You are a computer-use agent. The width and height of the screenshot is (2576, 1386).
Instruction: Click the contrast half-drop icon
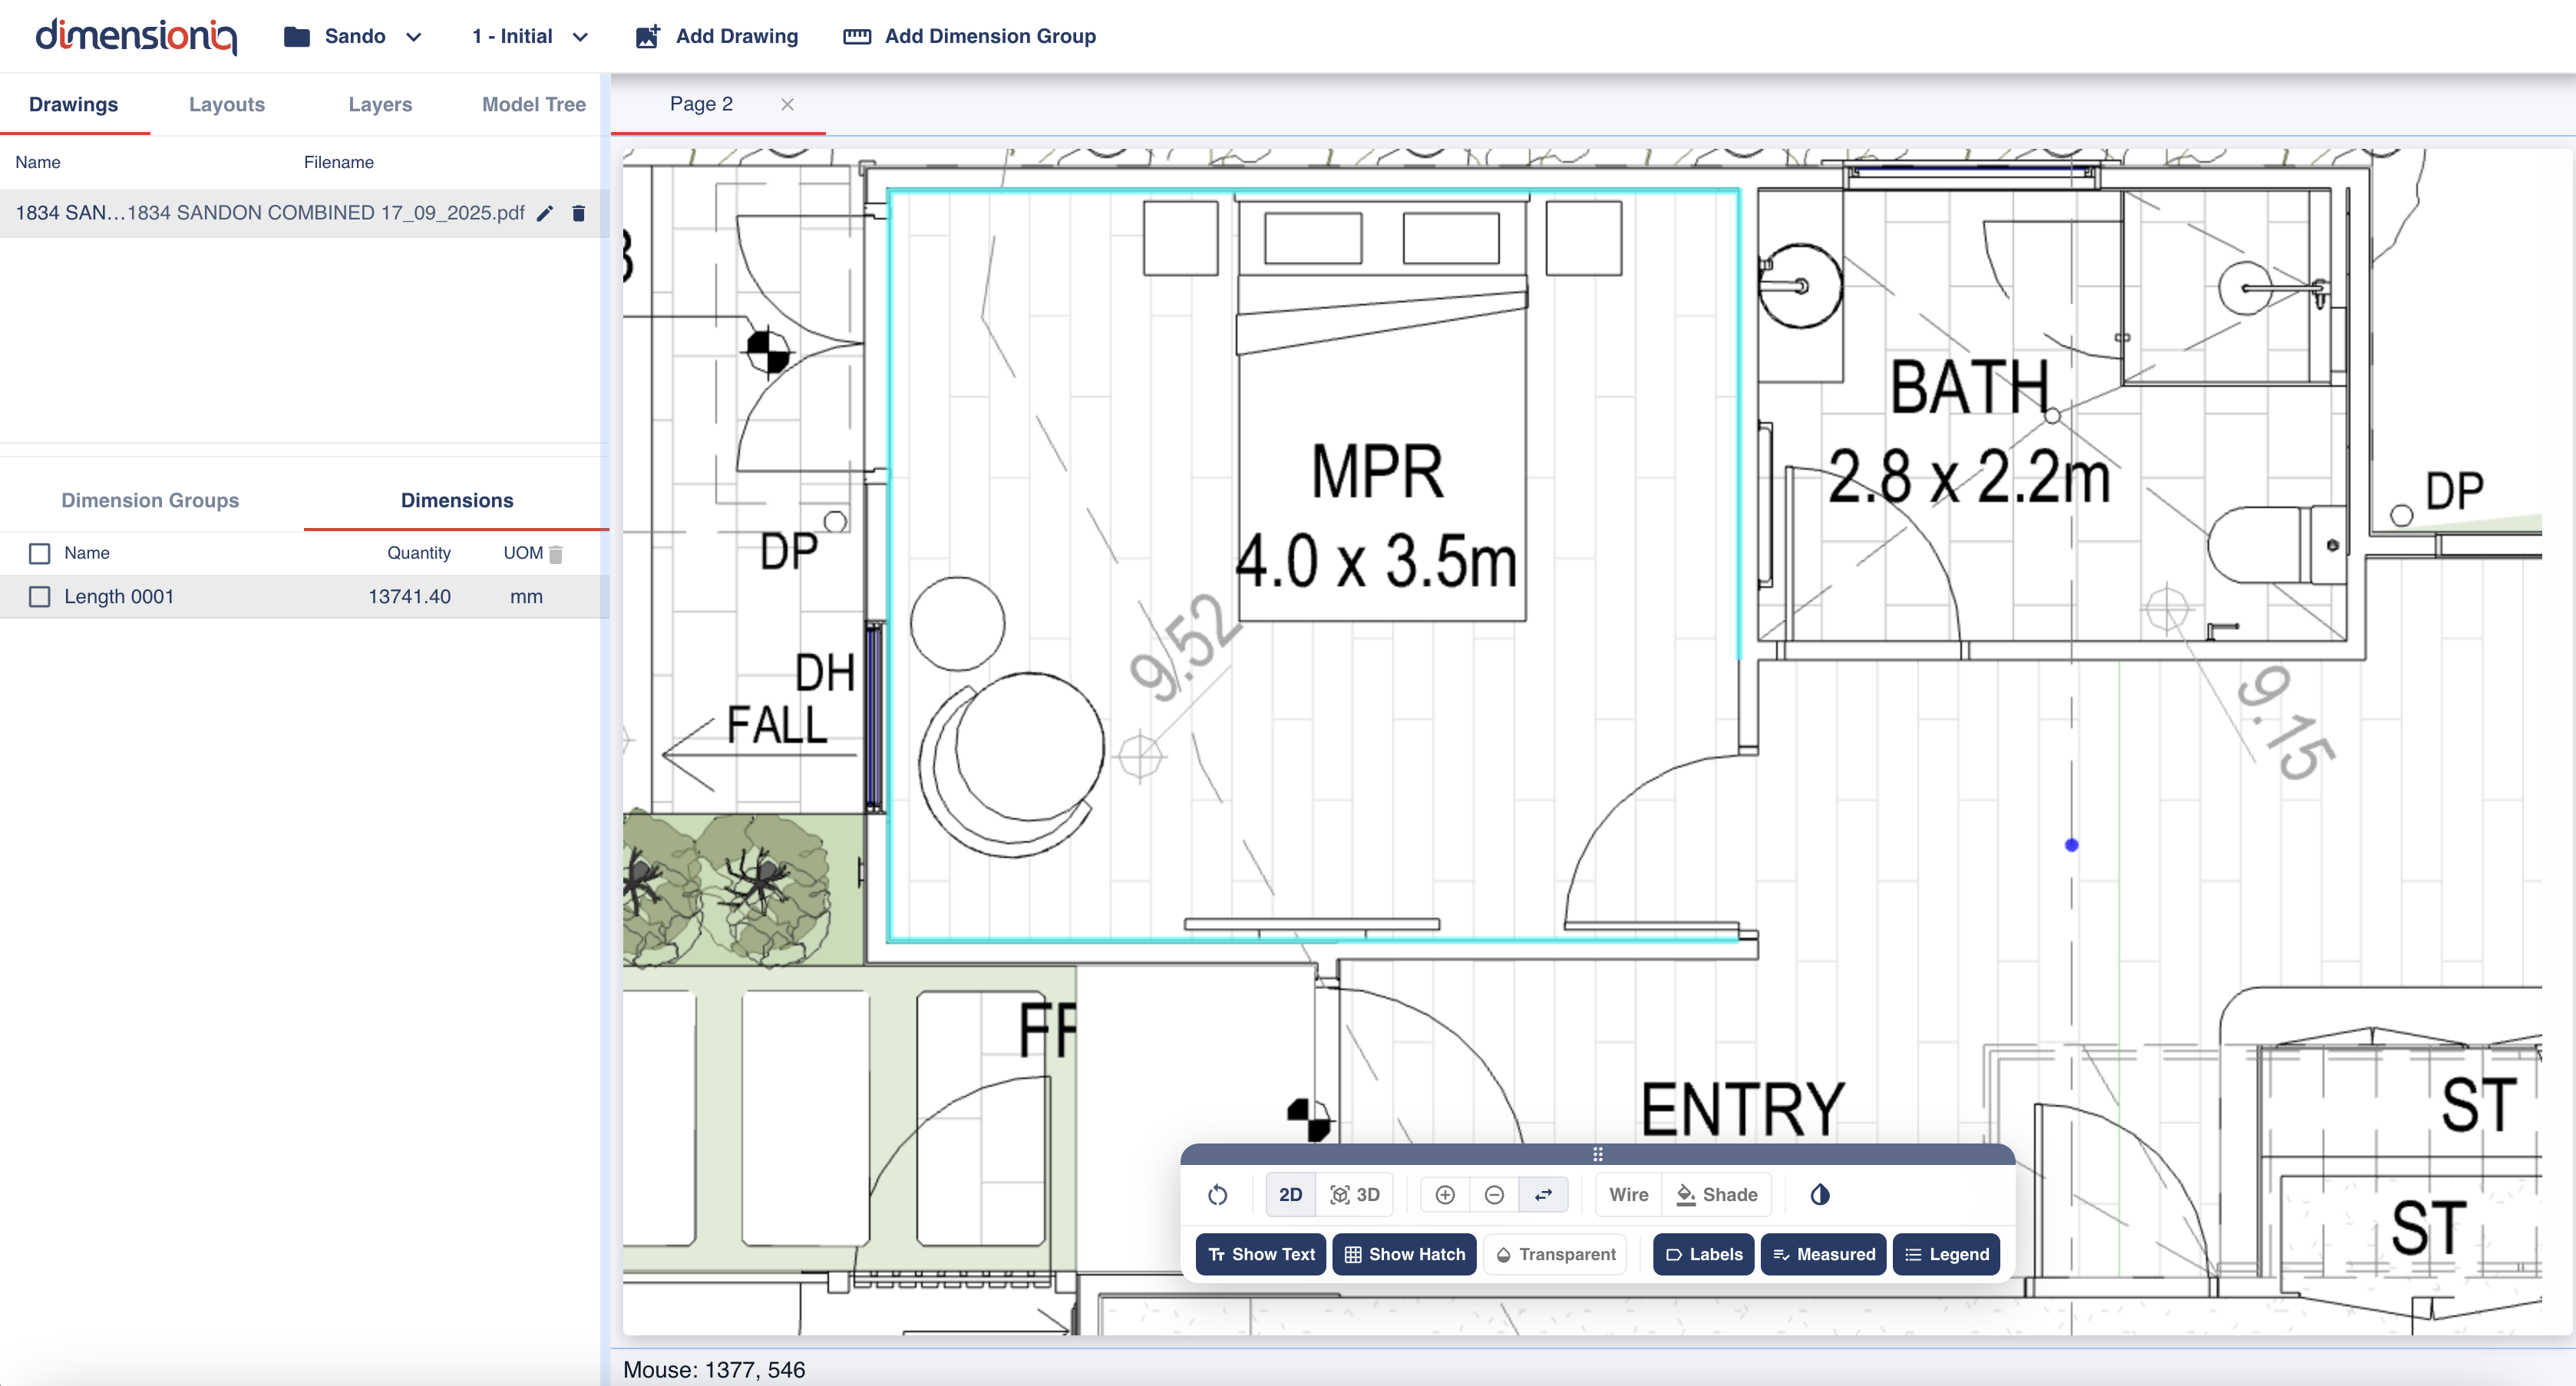[x=1820, y=1195]
